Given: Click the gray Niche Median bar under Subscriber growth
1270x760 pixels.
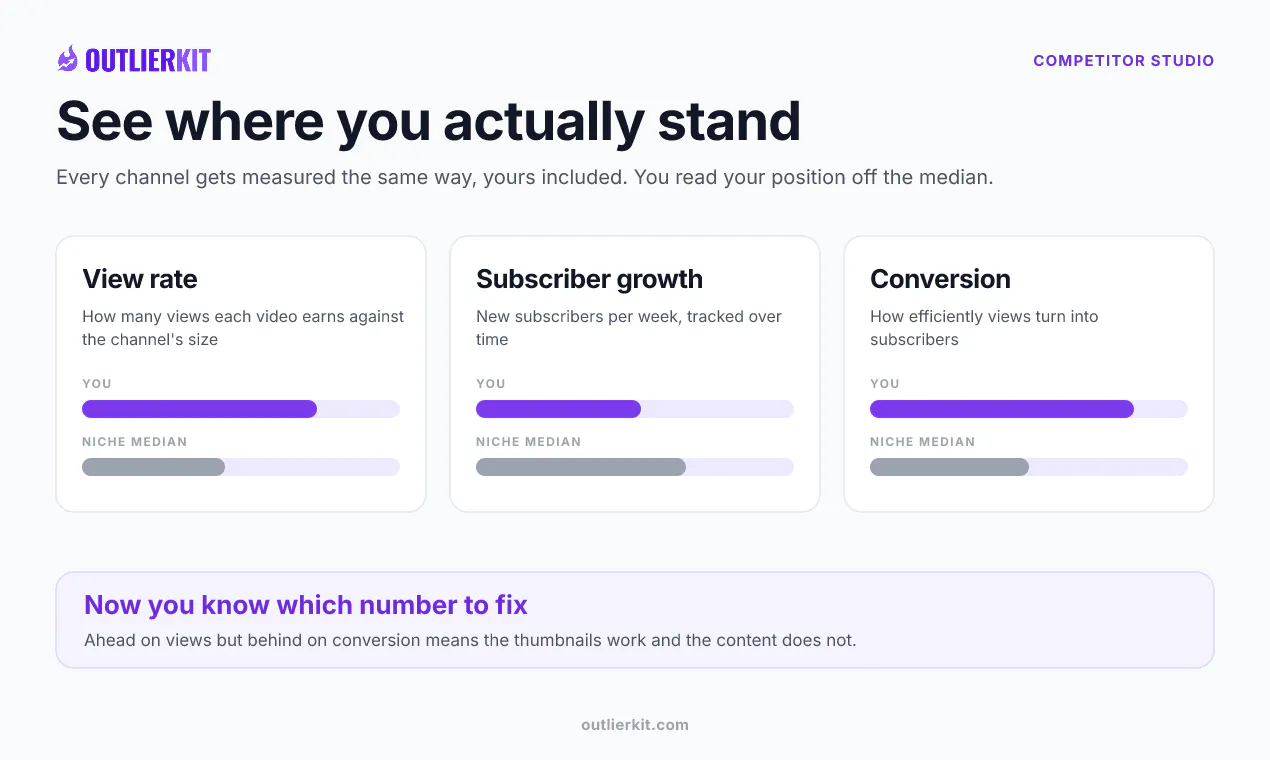Looking at the screenshot, I should click(x=581, y=467).
